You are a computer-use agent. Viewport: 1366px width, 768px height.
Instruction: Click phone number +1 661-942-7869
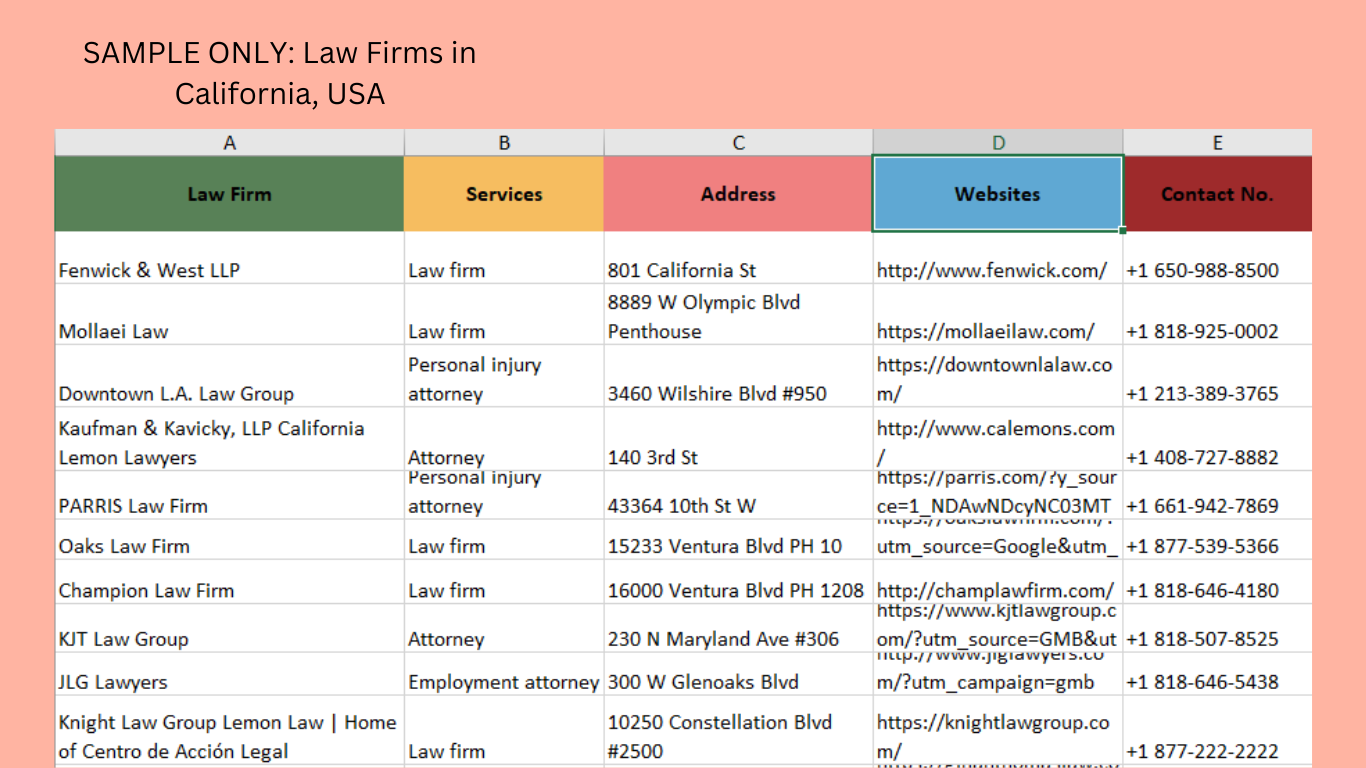click(x=1202, y=506)
